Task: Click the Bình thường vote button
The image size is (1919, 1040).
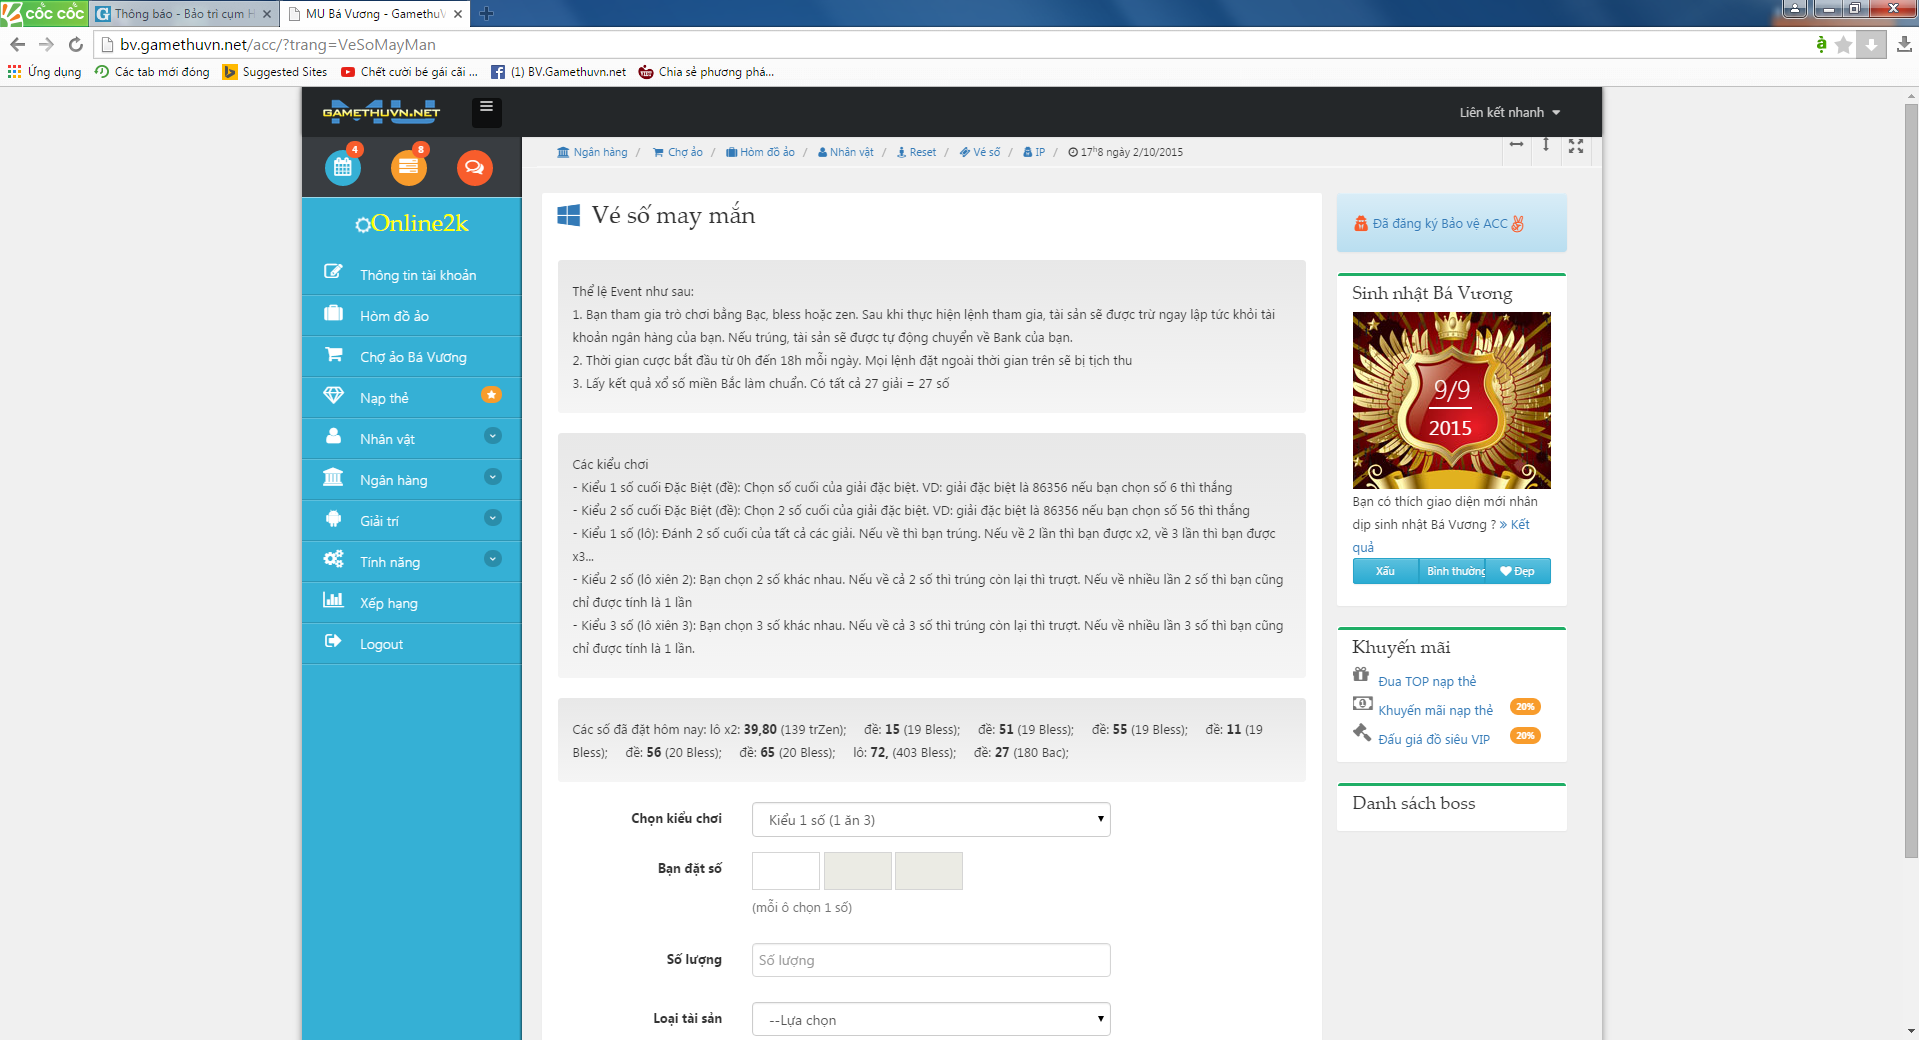Action: pos(1452,571)
